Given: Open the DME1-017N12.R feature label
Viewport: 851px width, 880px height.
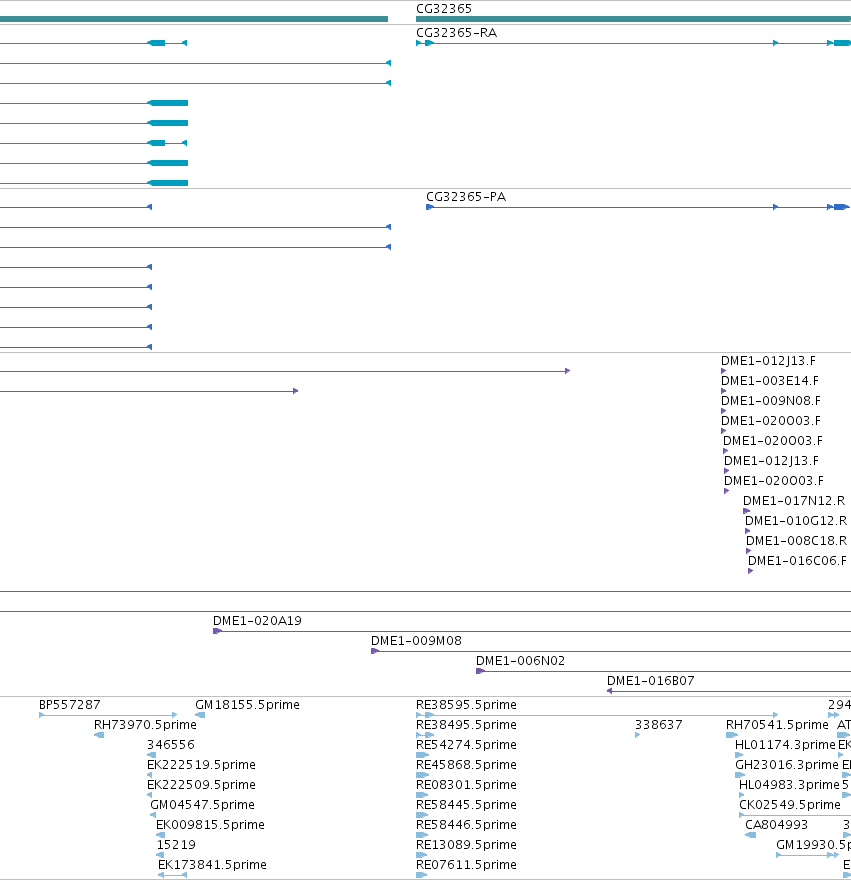Looking at the screenshot, I should pyautogui.click(x=794, y=501).
